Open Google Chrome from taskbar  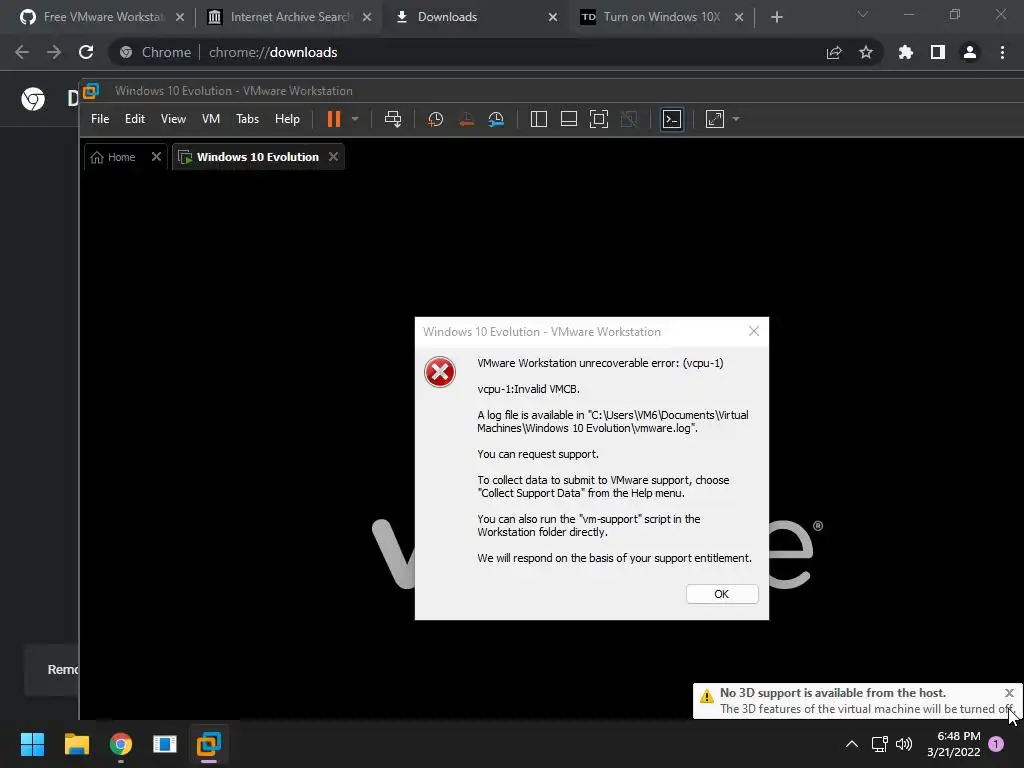click(121, 744)
